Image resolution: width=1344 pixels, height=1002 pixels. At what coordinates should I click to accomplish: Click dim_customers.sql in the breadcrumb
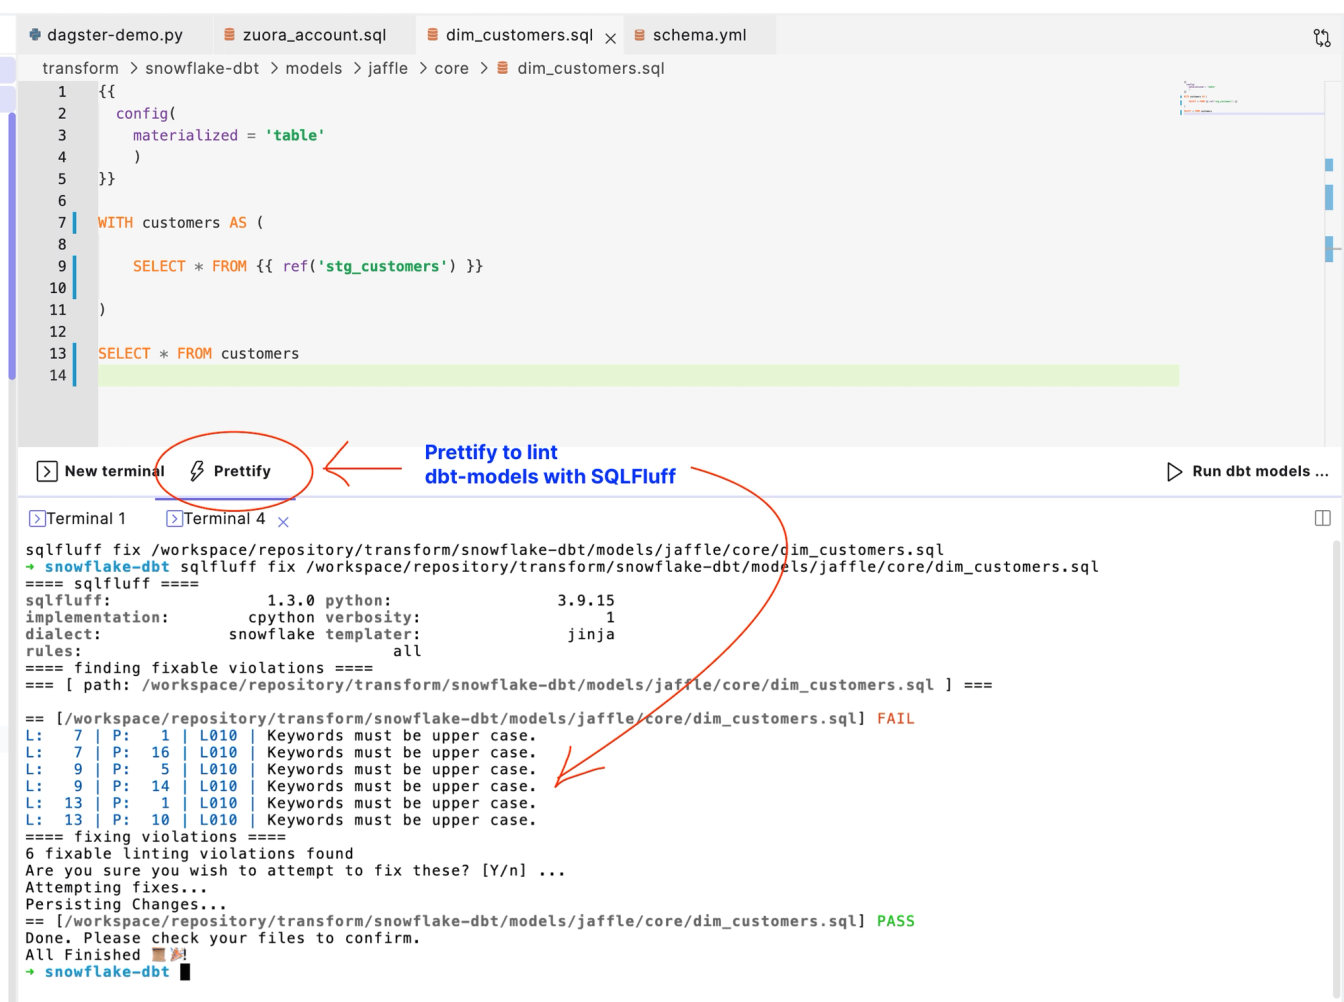(x=590, y=68)
